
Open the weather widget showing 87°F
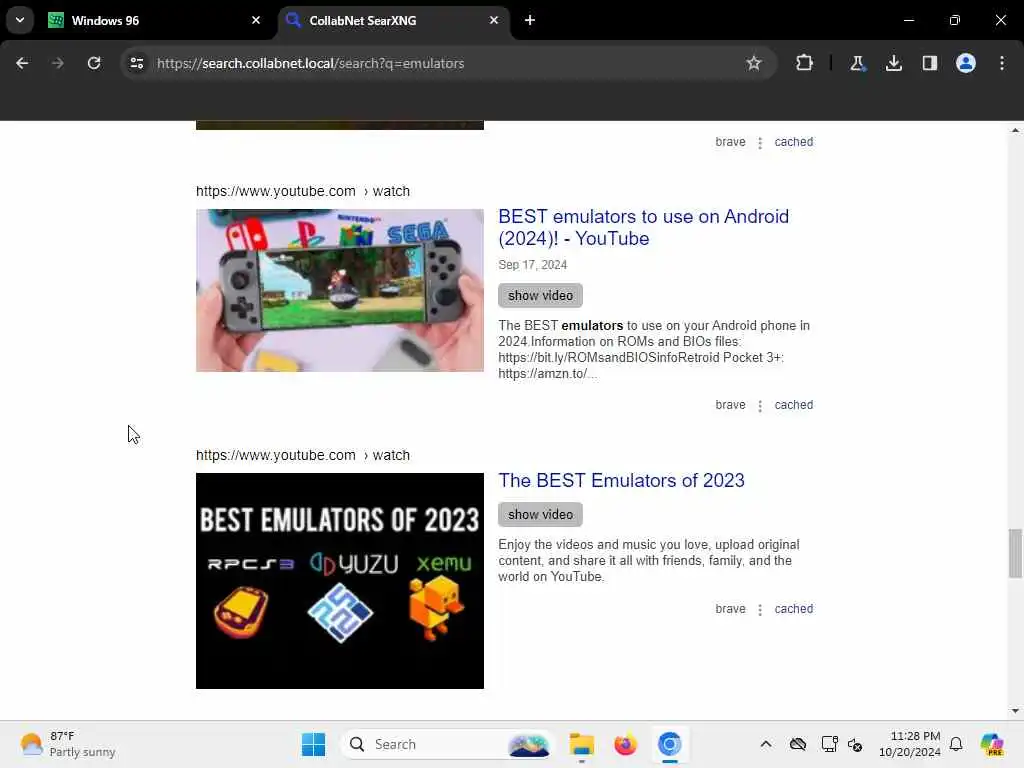point(68,744)
